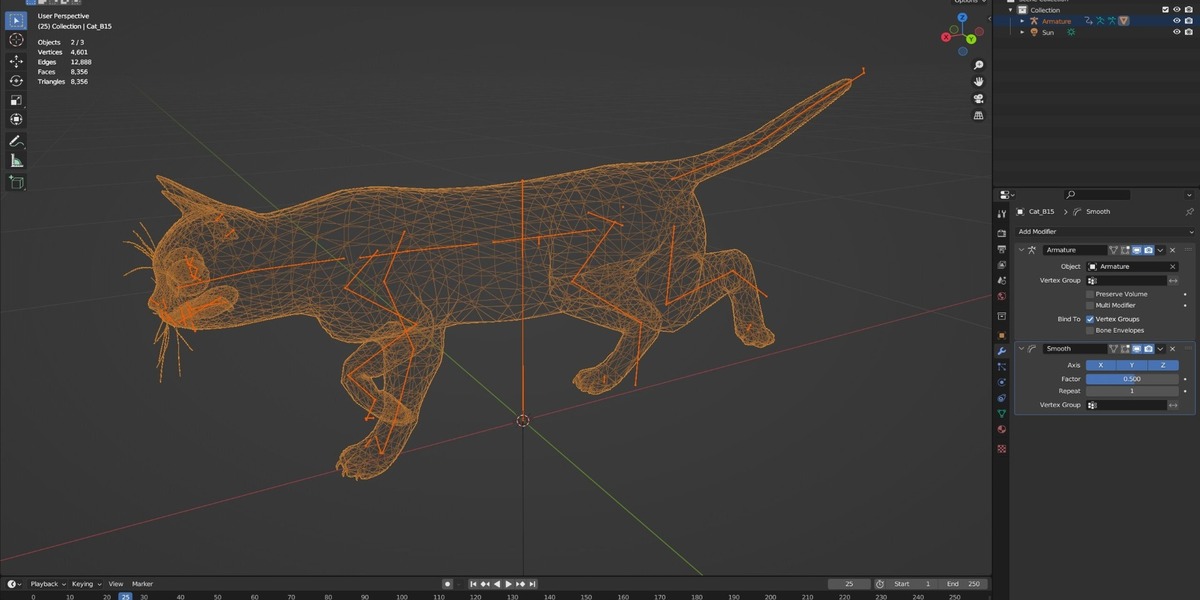Click the pan view hand icon

(978, 81)
